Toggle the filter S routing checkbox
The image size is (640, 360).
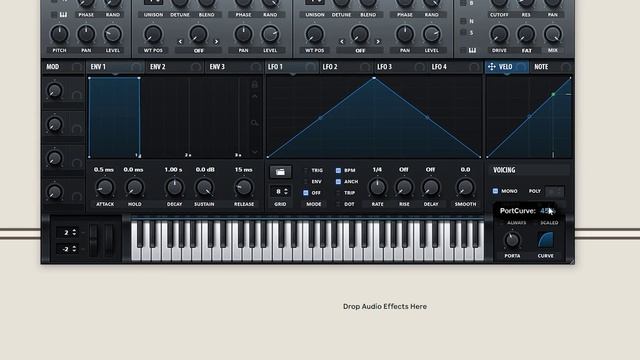point(463,32)
